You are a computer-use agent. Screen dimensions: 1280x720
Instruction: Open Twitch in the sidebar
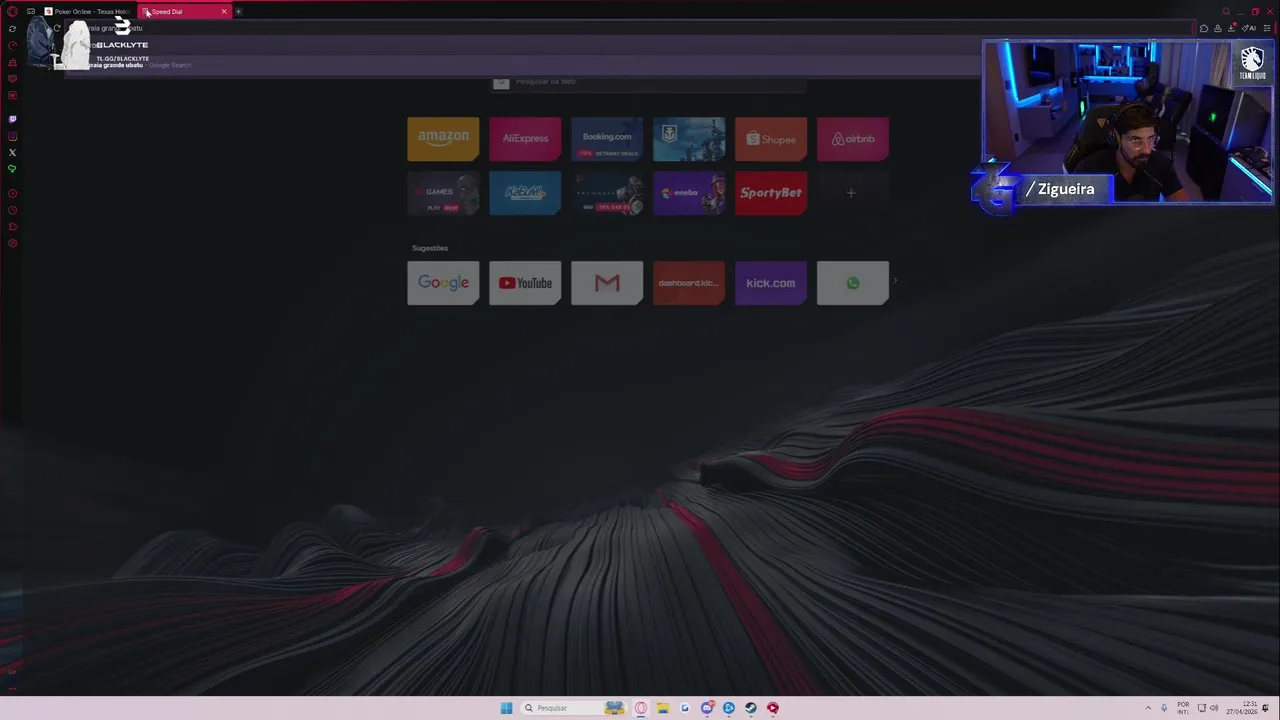click(x=12, y=119)
